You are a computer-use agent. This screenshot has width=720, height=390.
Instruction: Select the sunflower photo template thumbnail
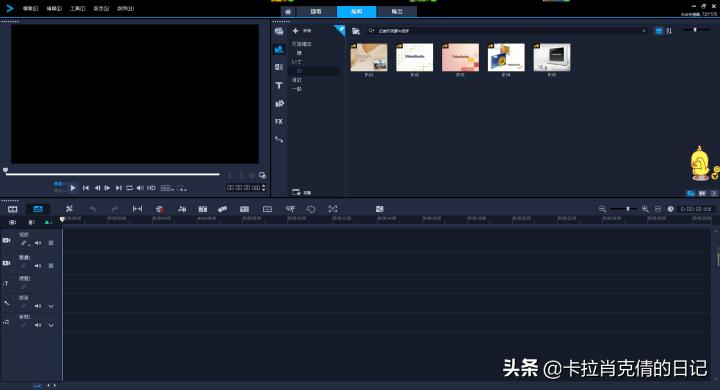(506, 57)
